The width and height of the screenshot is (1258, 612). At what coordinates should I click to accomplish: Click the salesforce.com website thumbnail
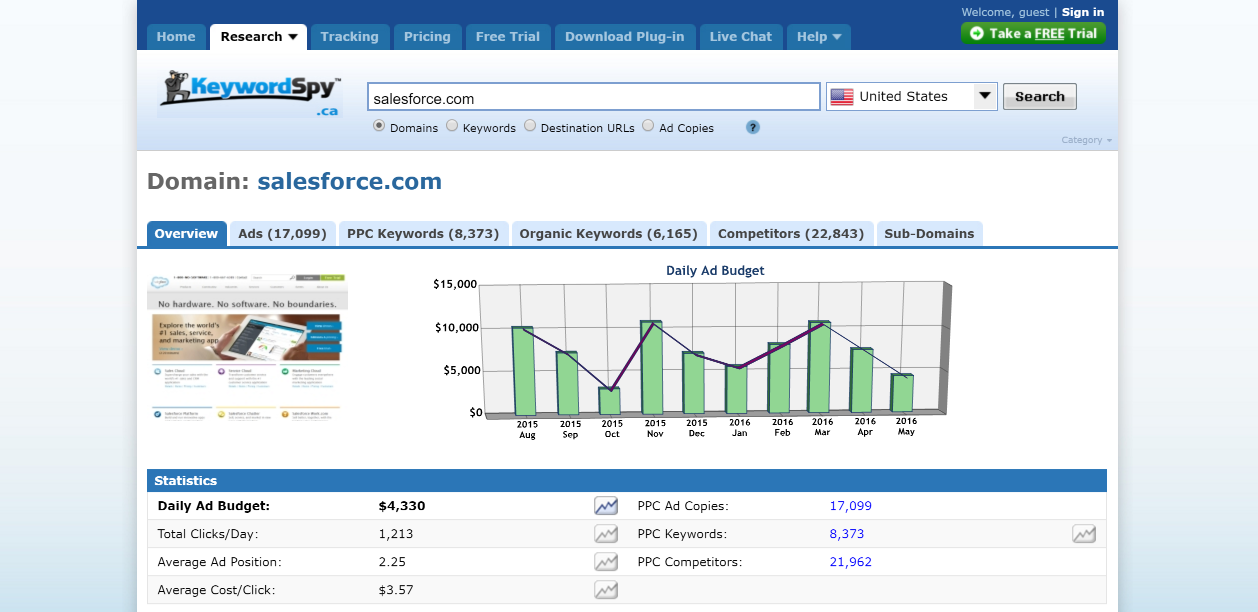[248, 346]
